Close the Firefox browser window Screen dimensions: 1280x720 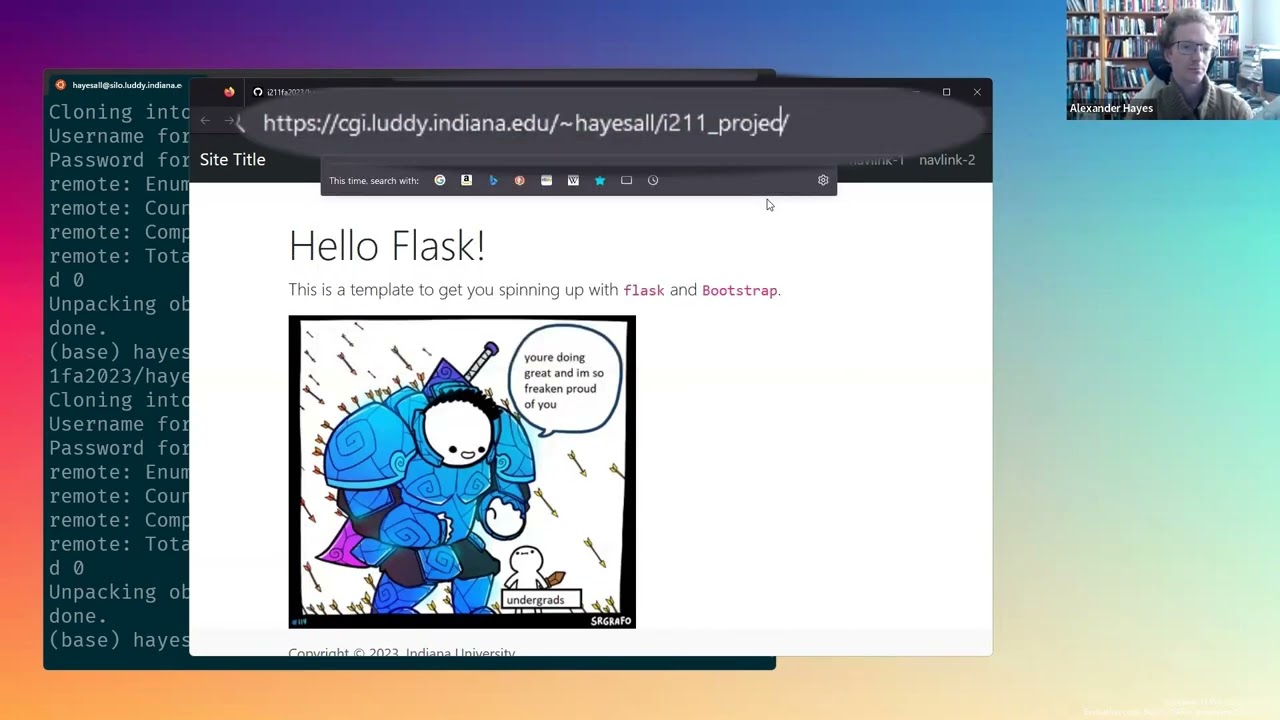[977, 92]
